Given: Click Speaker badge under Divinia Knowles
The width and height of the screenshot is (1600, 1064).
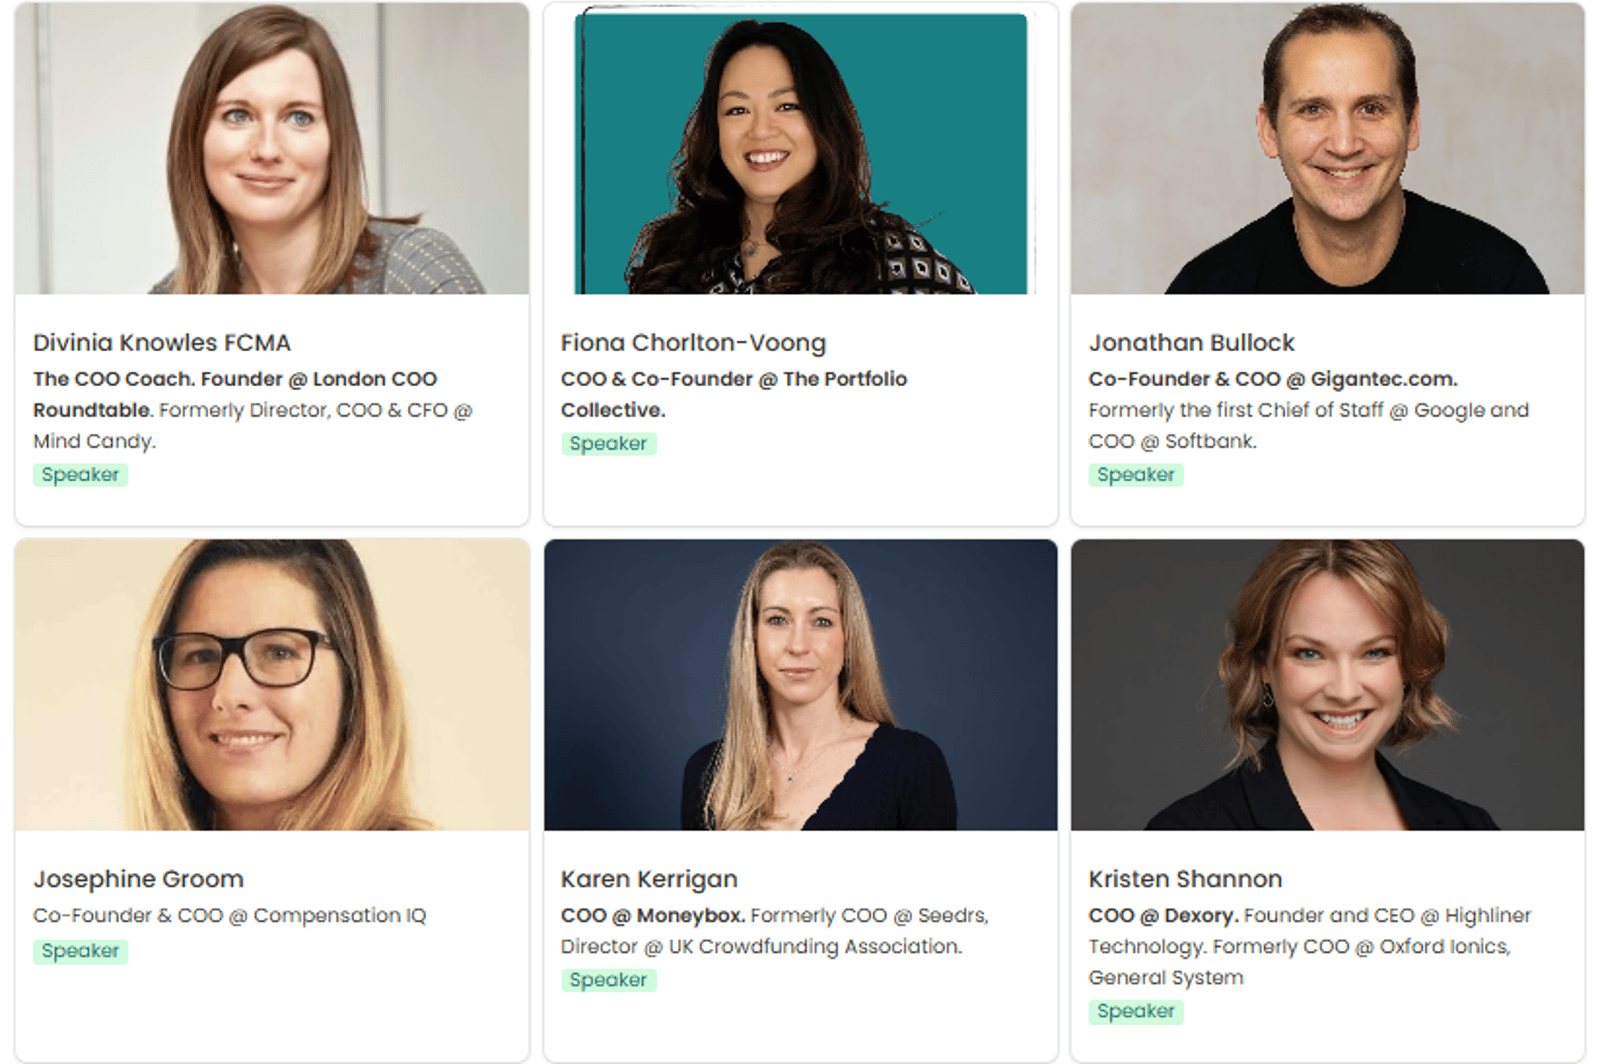Looking at the screenshot, I should click(80, 475).
